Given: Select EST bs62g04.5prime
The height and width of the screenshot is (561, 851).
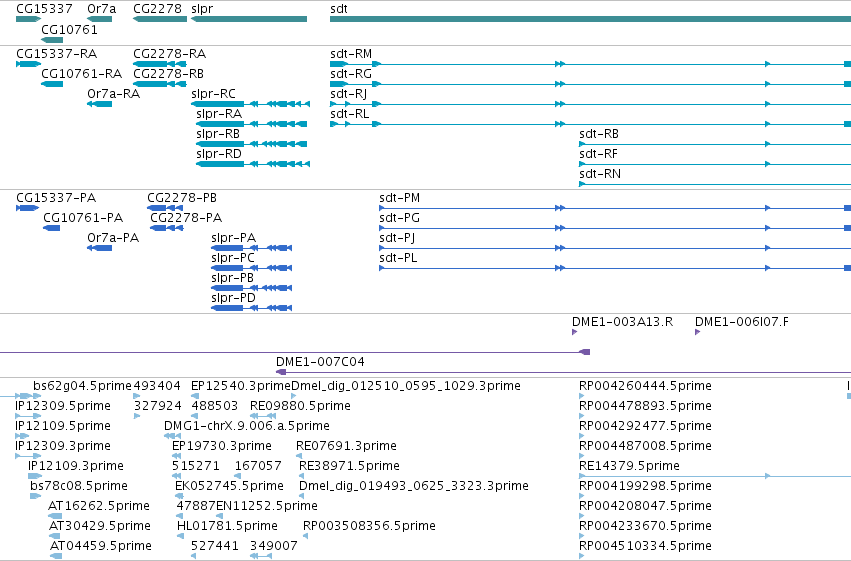Looking at the screenshot, I should pos(82,386).
